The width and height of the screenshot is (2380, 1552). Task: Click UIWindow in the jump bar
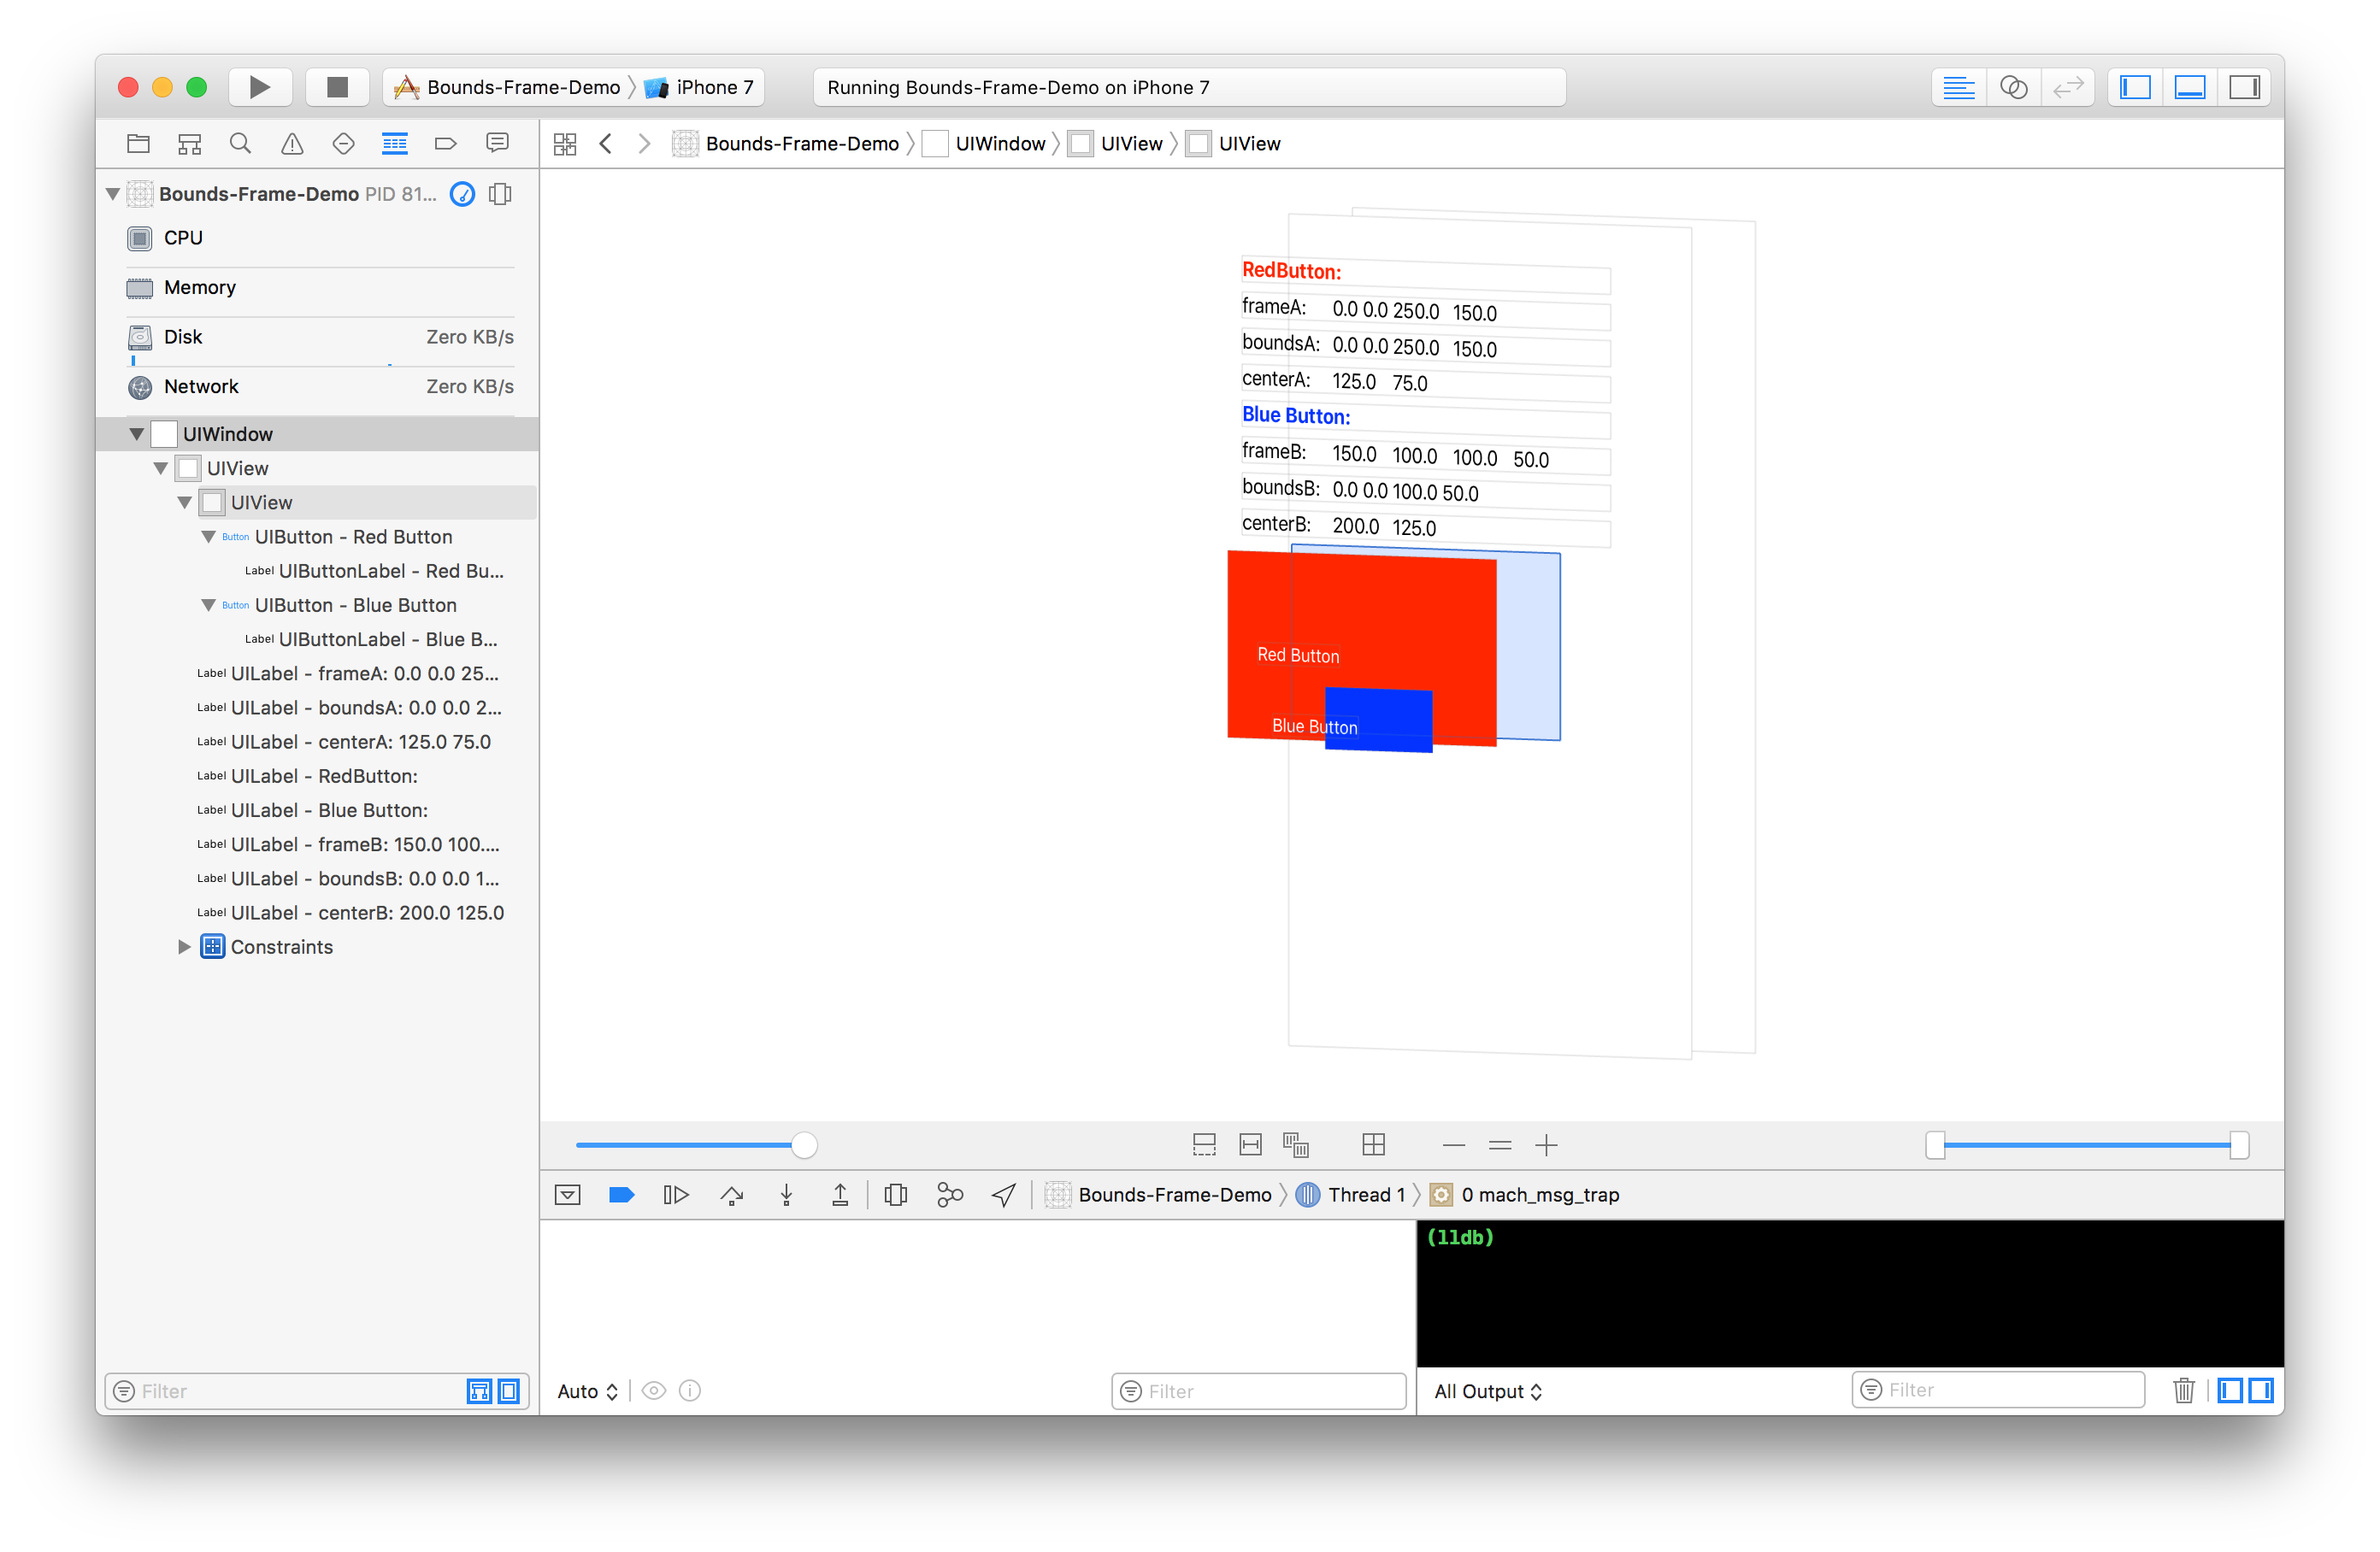tap(985, 144)
